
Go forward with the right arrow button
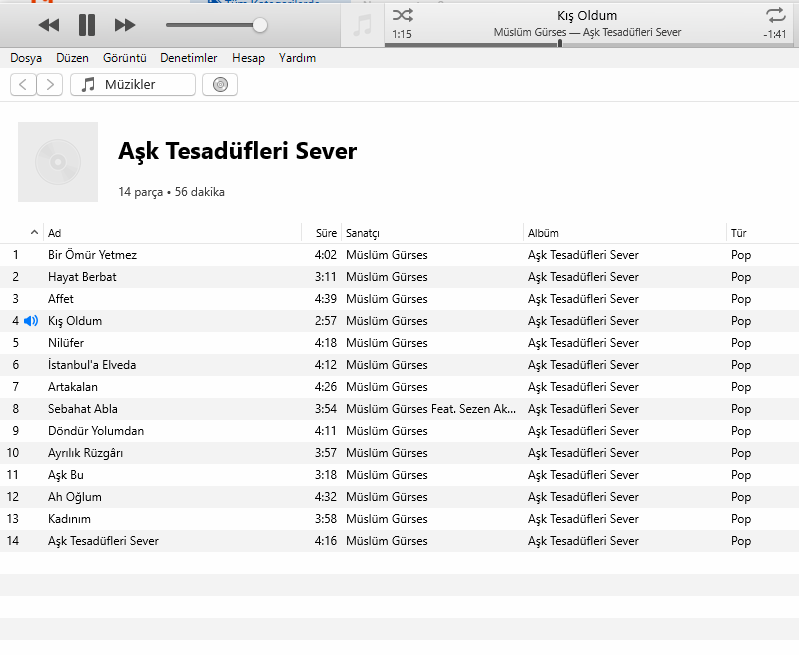click(49, 85)
